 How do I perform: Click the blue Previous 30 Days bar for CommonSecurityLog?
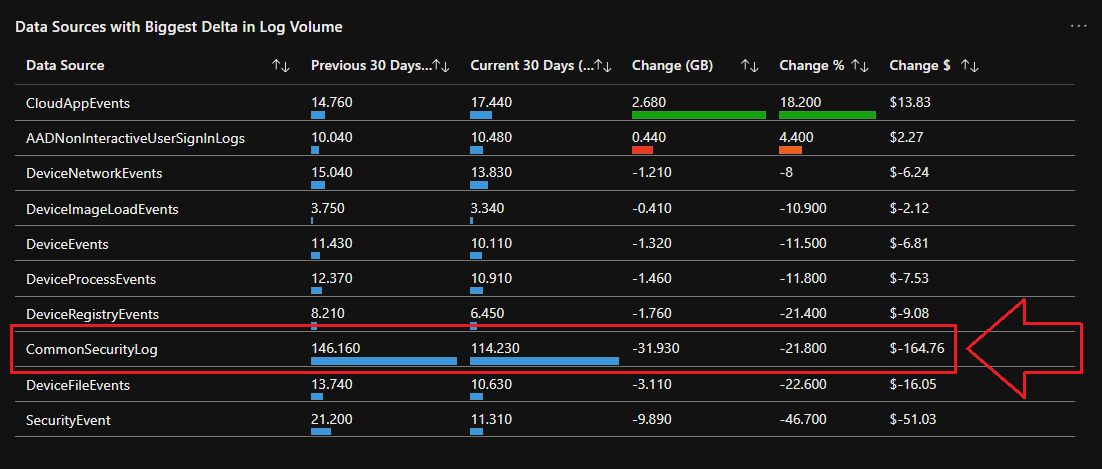pos(383,361)
